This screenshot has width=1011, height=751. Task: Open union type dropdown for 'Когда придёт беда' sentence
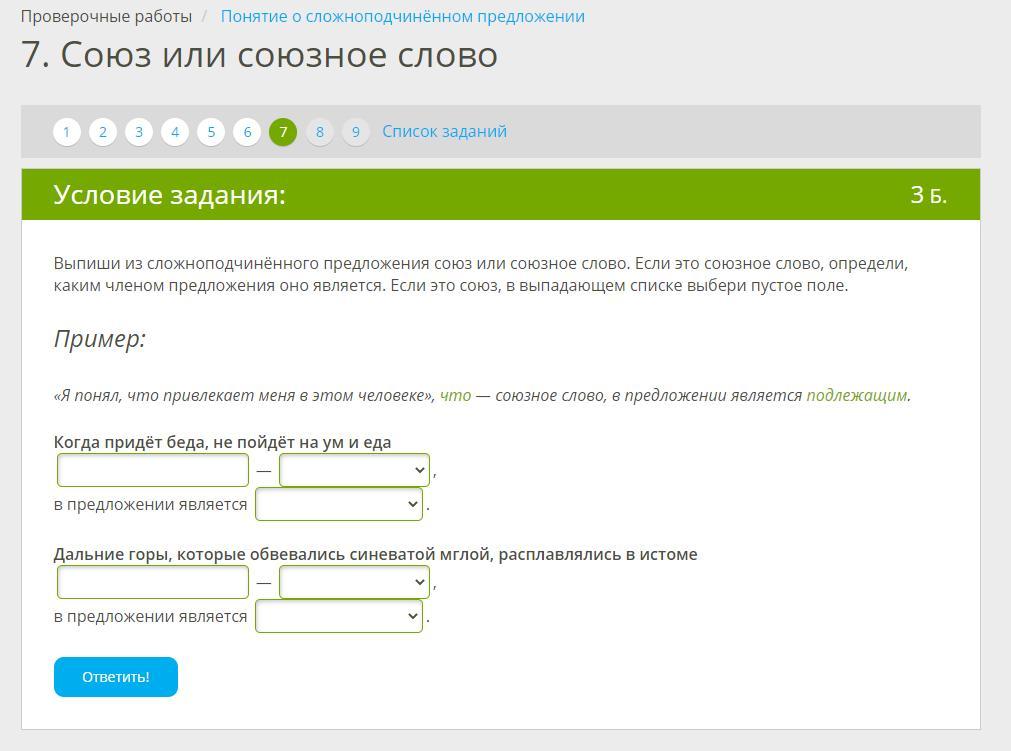[354, 471]
